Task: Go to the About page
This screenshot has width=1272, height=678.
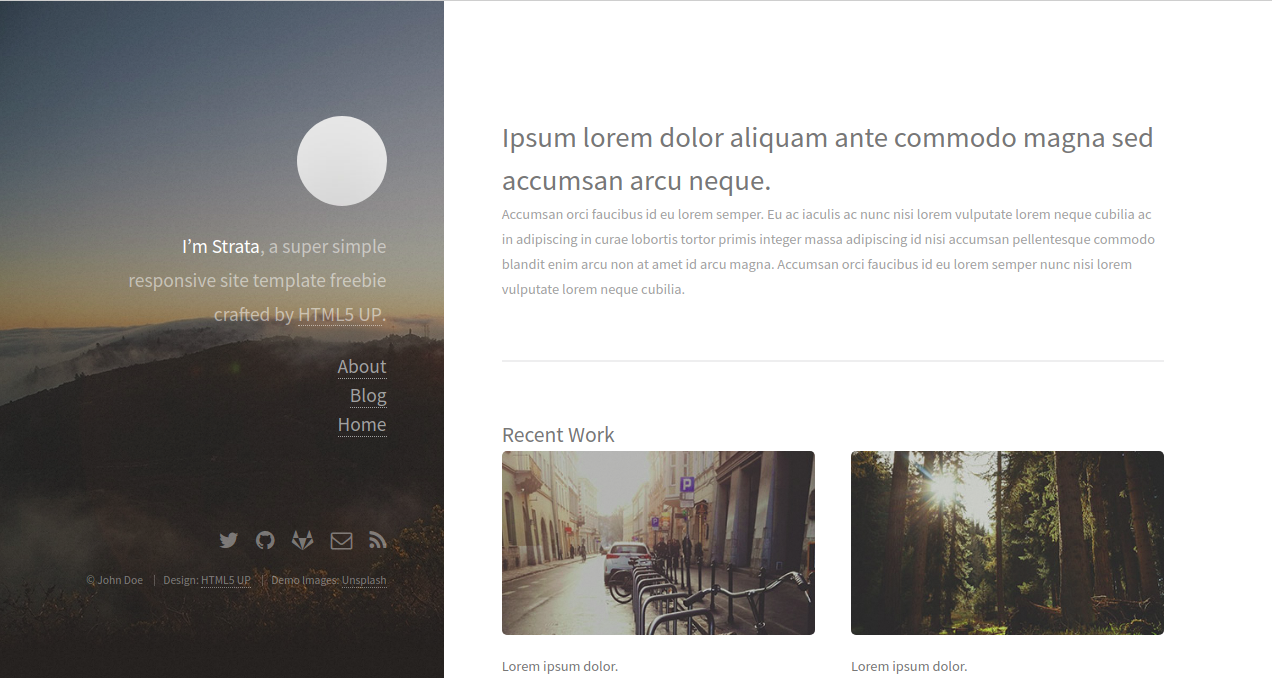Action: coord(362,367)
